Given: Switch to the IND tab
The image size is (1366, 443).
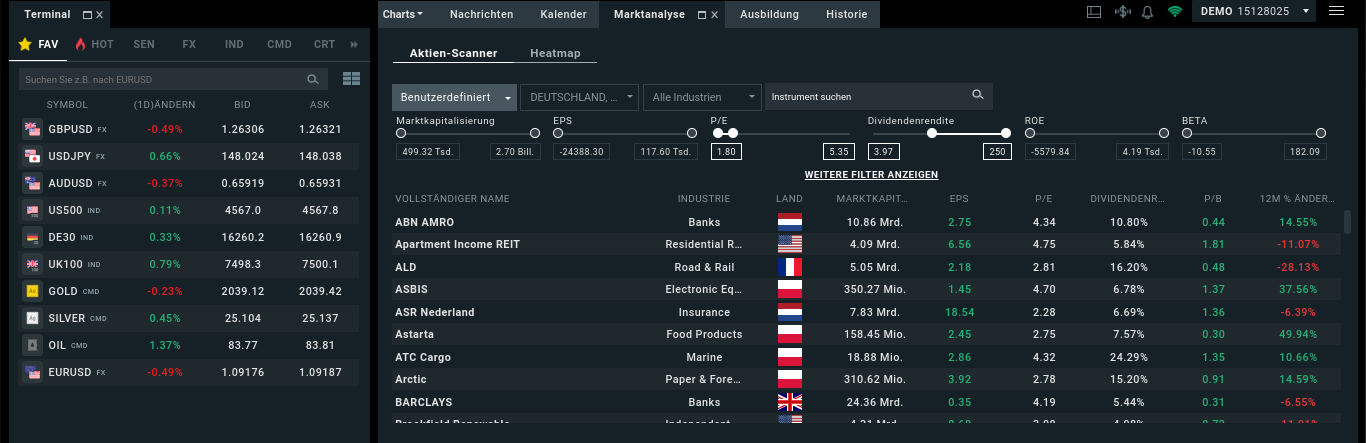Looking at the screenshot, I should [234, 45].
